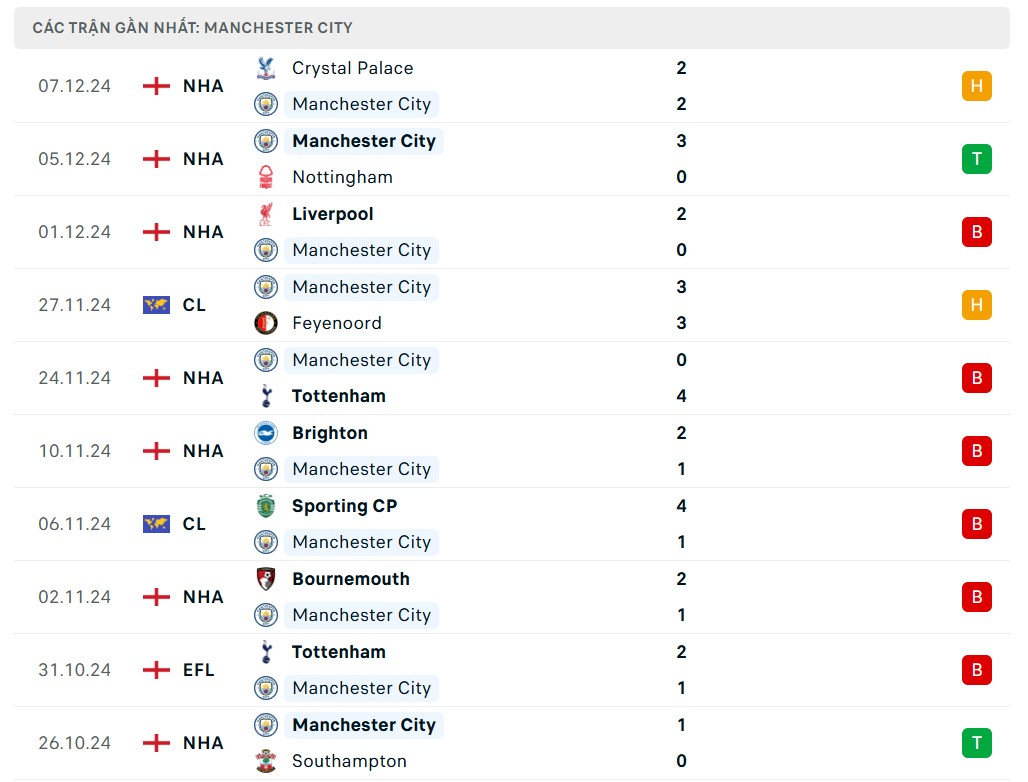Open Tottenham team link in 24.11.24 match

pyautogui.click(x=338, y=396)
